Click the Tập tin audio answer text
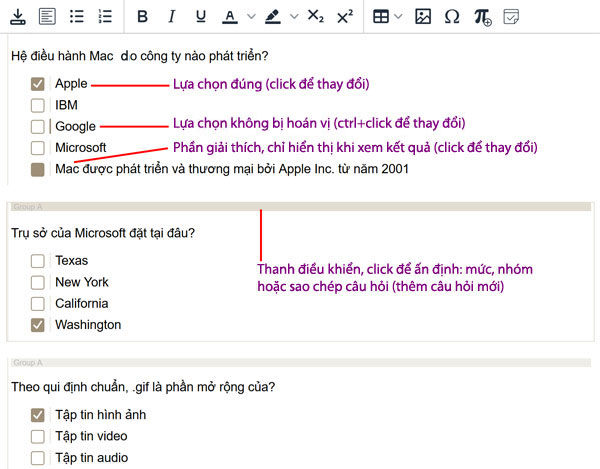600x469 pixels. [x=91, y=458]
